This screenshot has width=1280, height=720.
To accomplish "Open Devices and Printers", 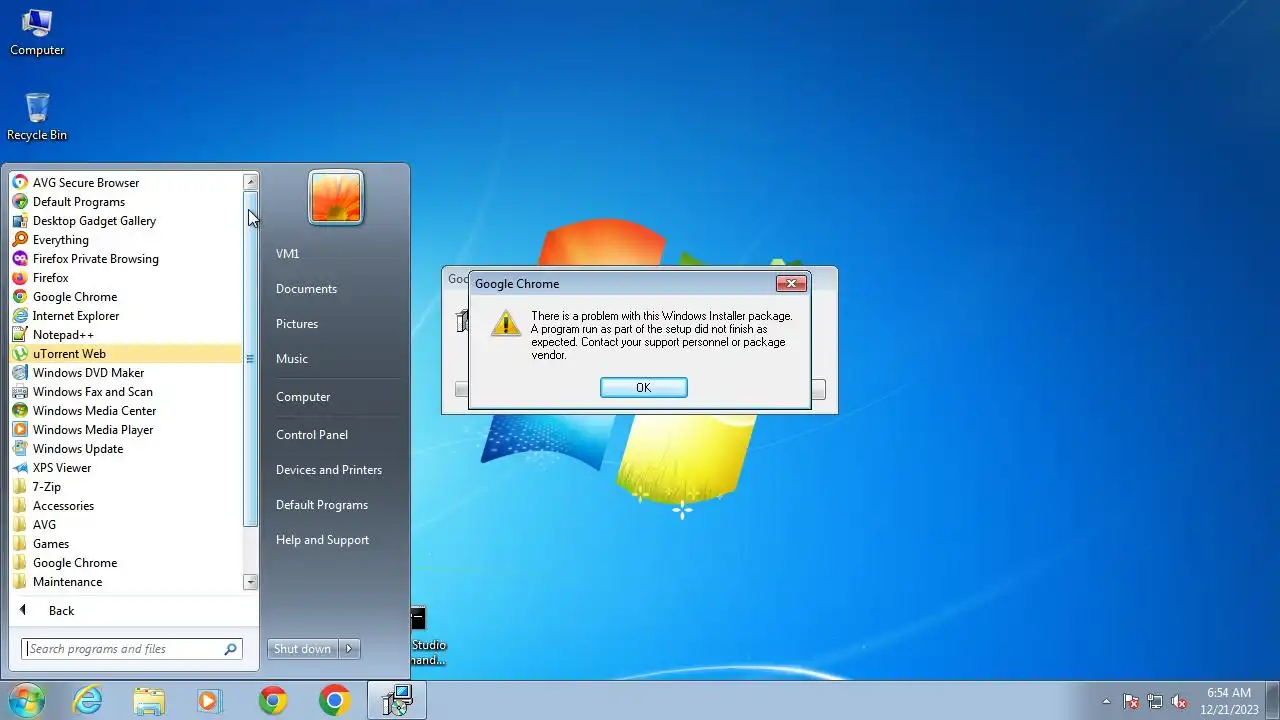I will [x=335, y=470].
